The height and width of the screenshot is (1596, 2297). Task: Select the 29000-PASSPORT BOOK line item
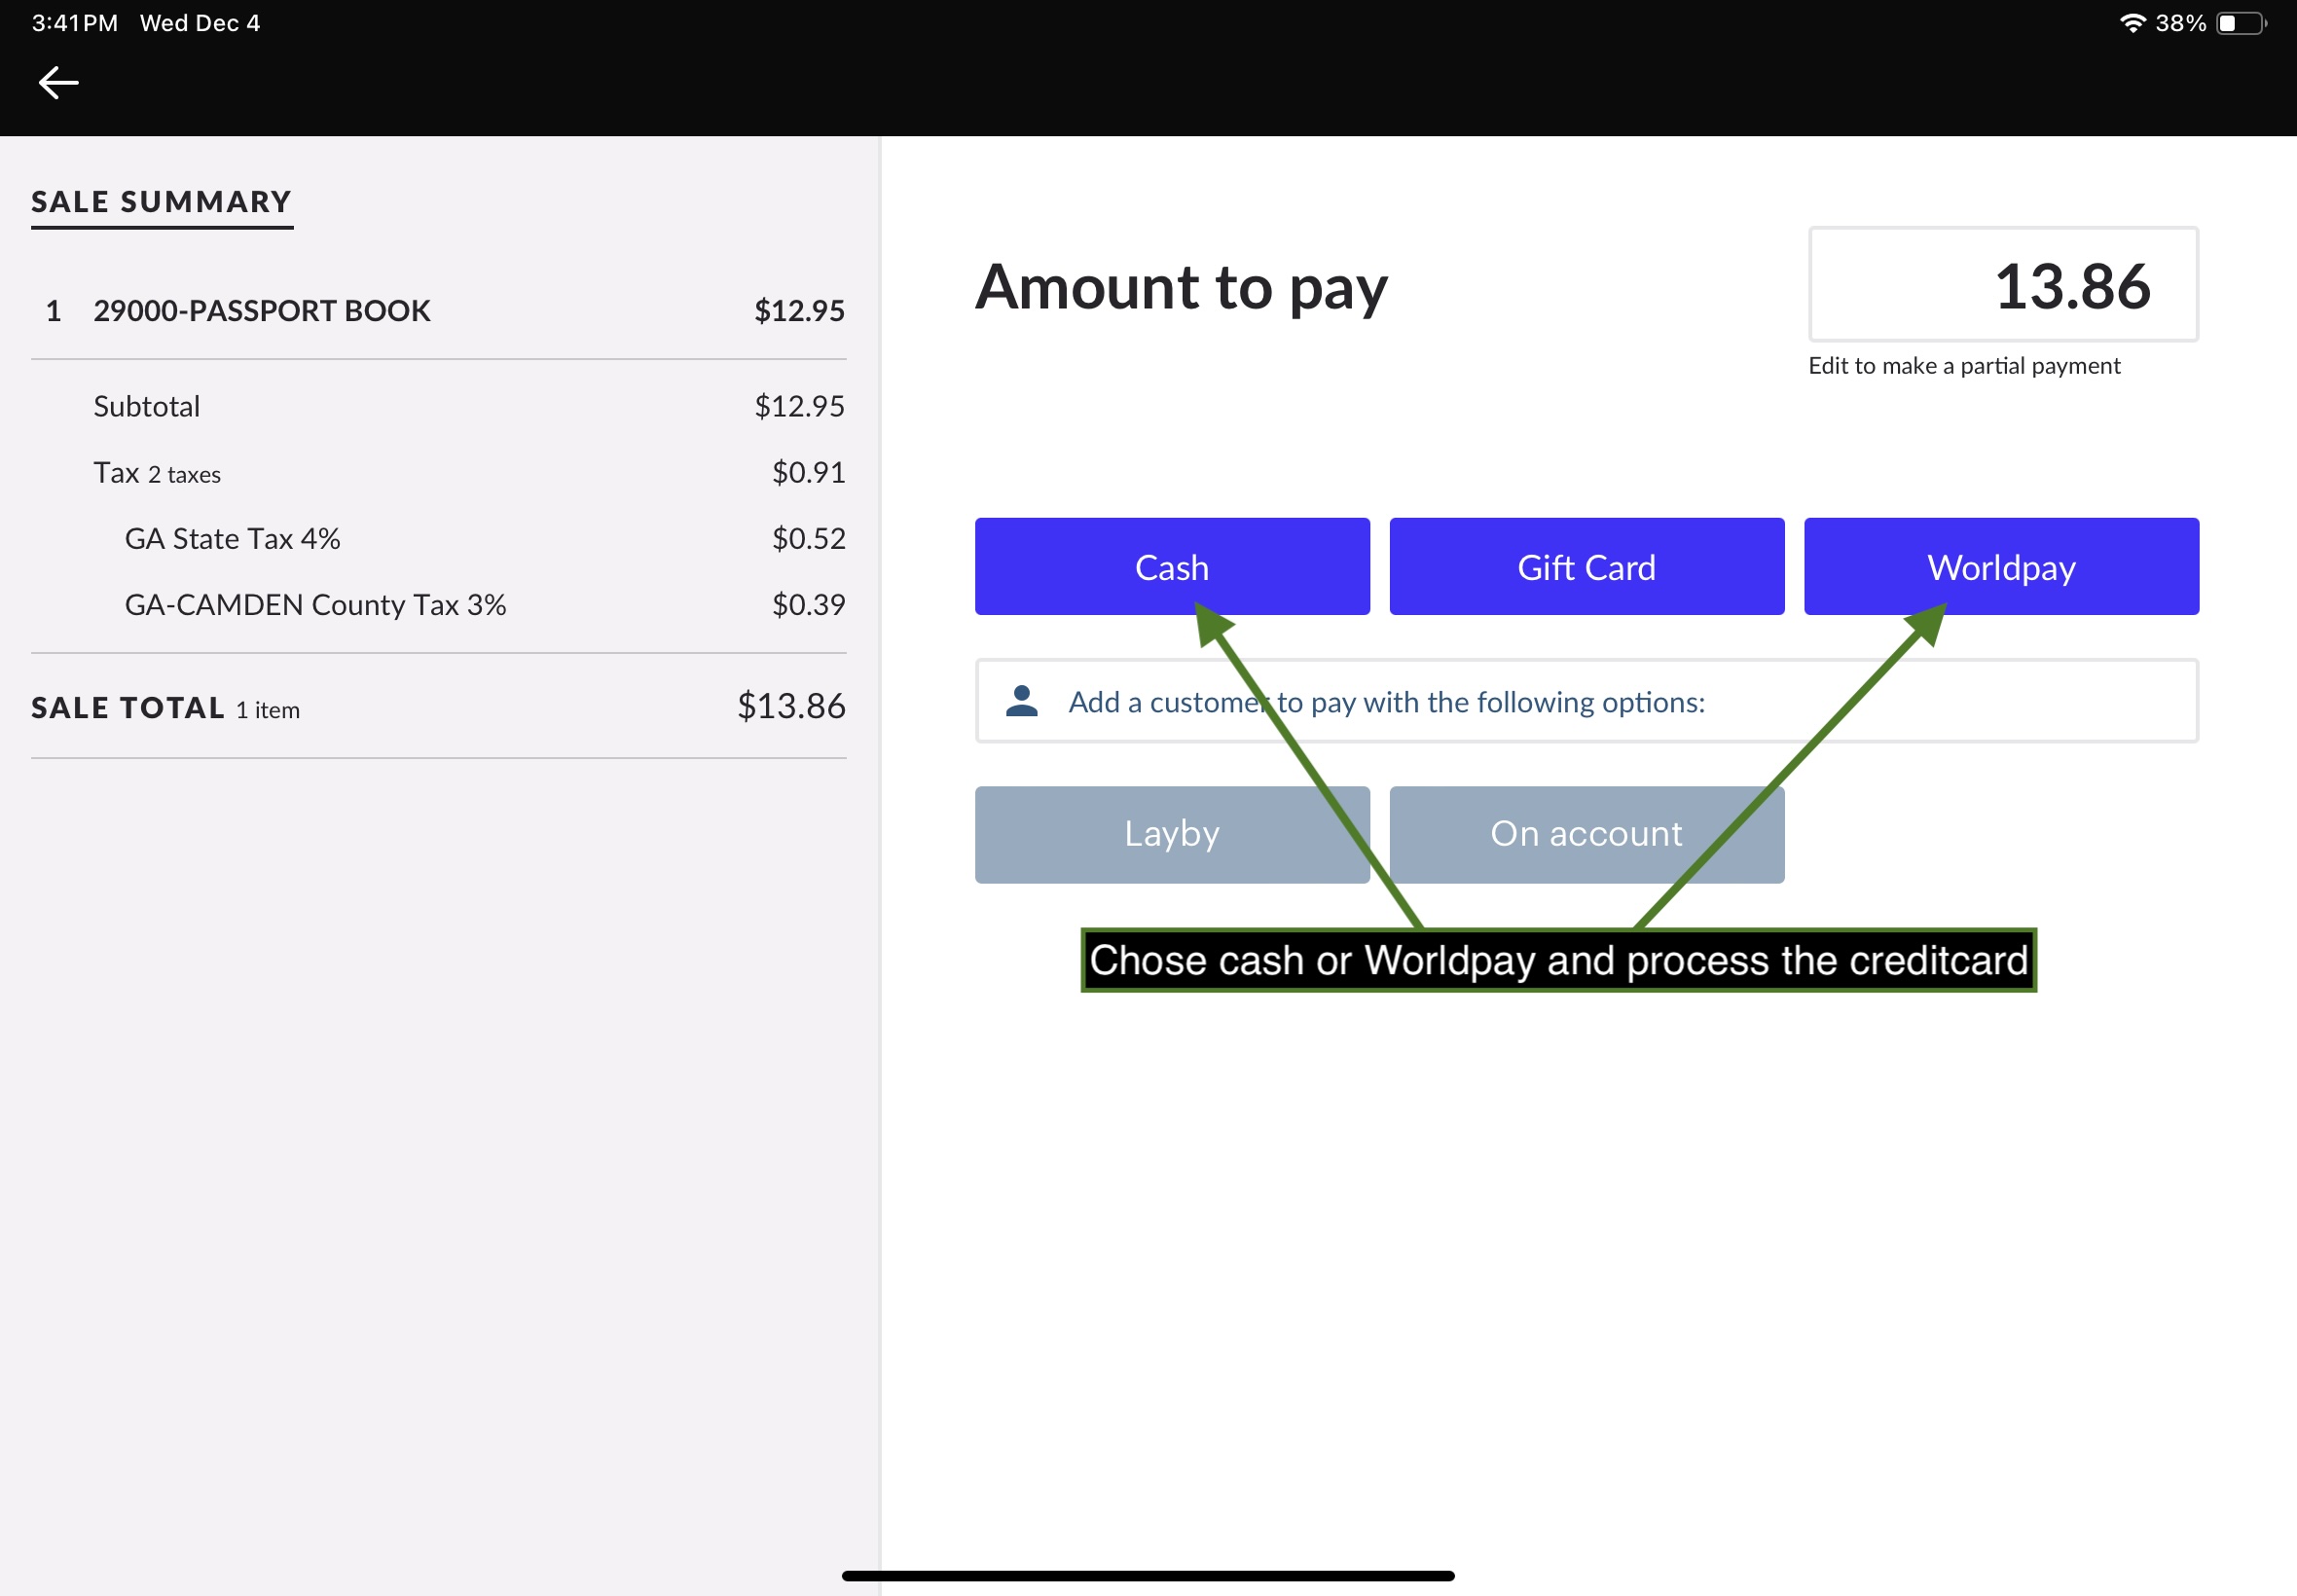[438, 311]
